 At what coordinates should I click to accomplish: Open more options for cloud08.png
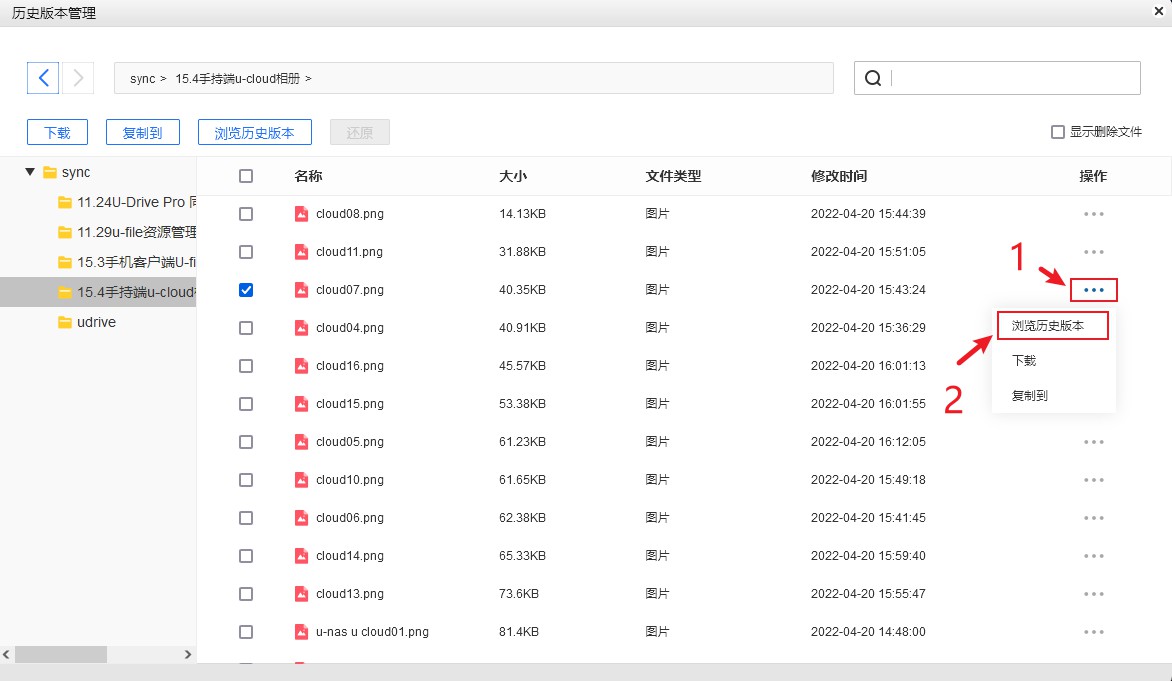point(1093,214)
